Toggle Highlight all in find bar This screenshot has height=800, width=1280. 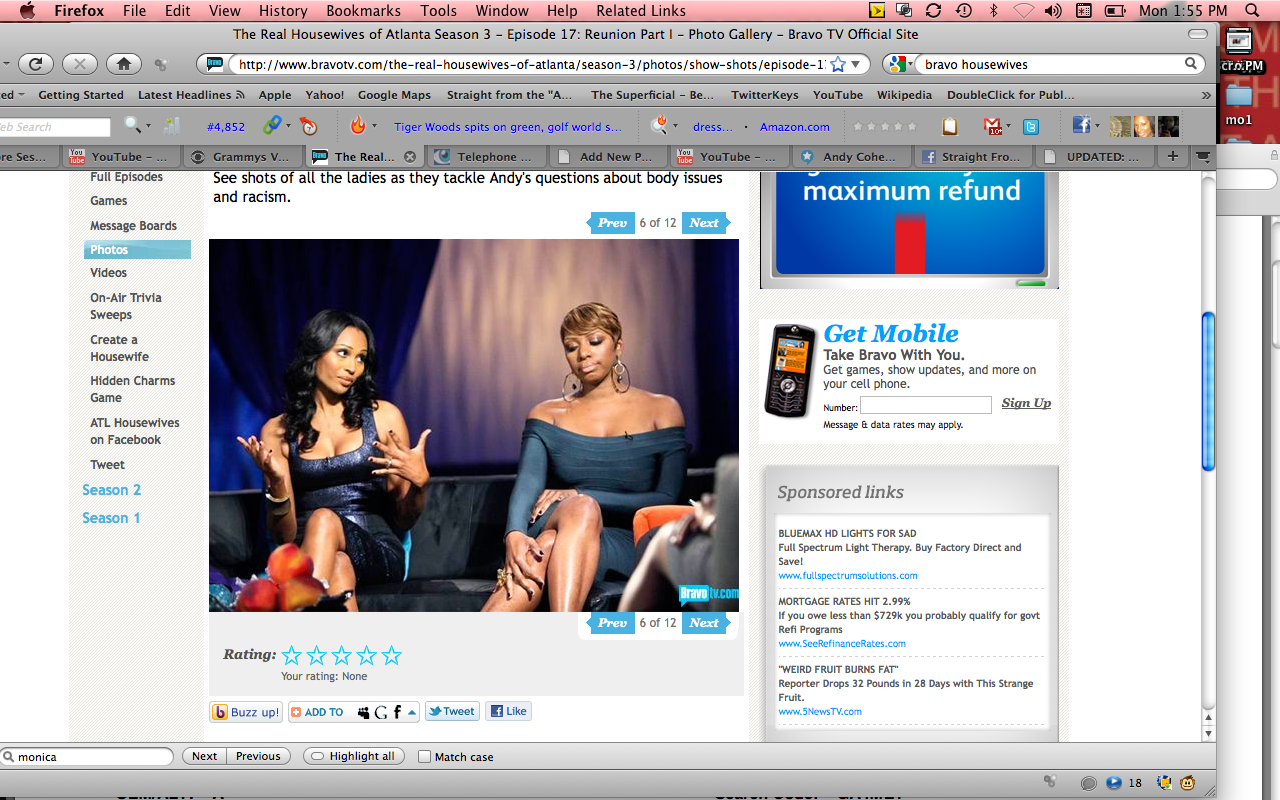(x=353, y=757)
